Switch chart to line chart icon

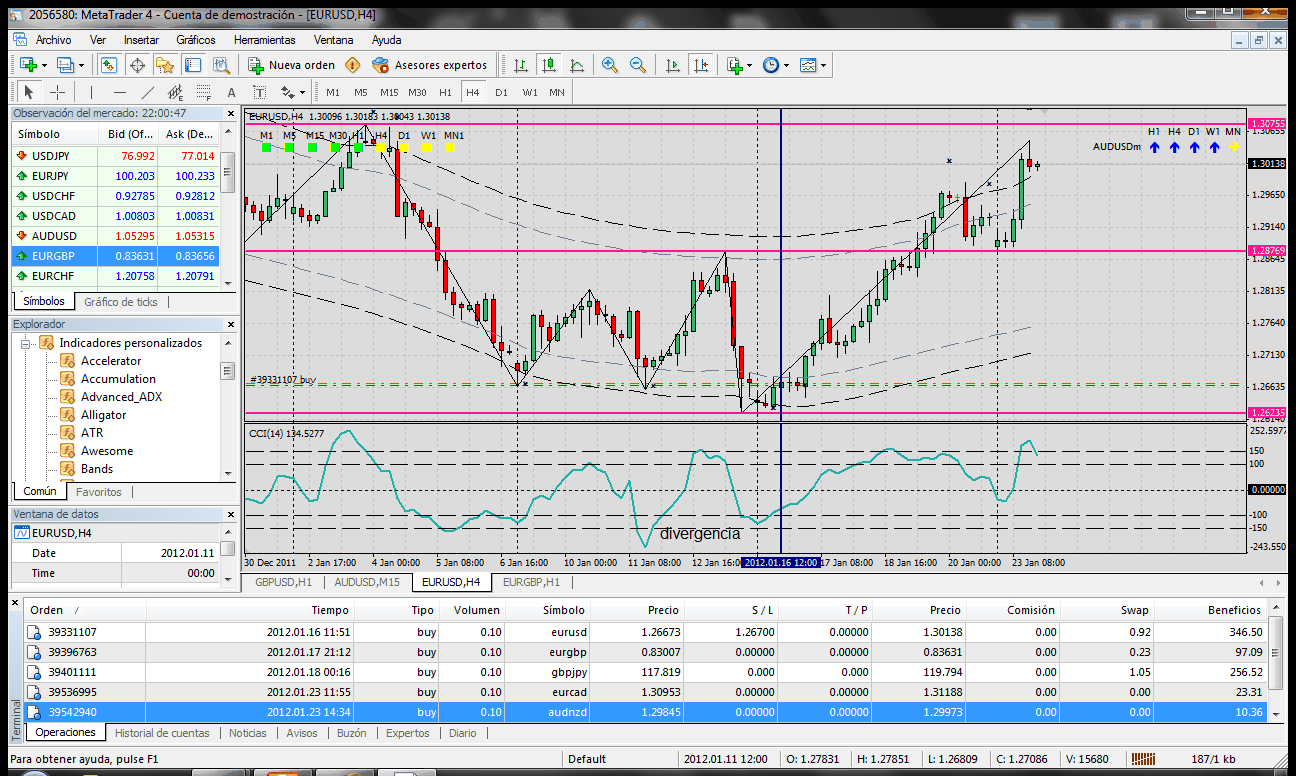point(577,65)
